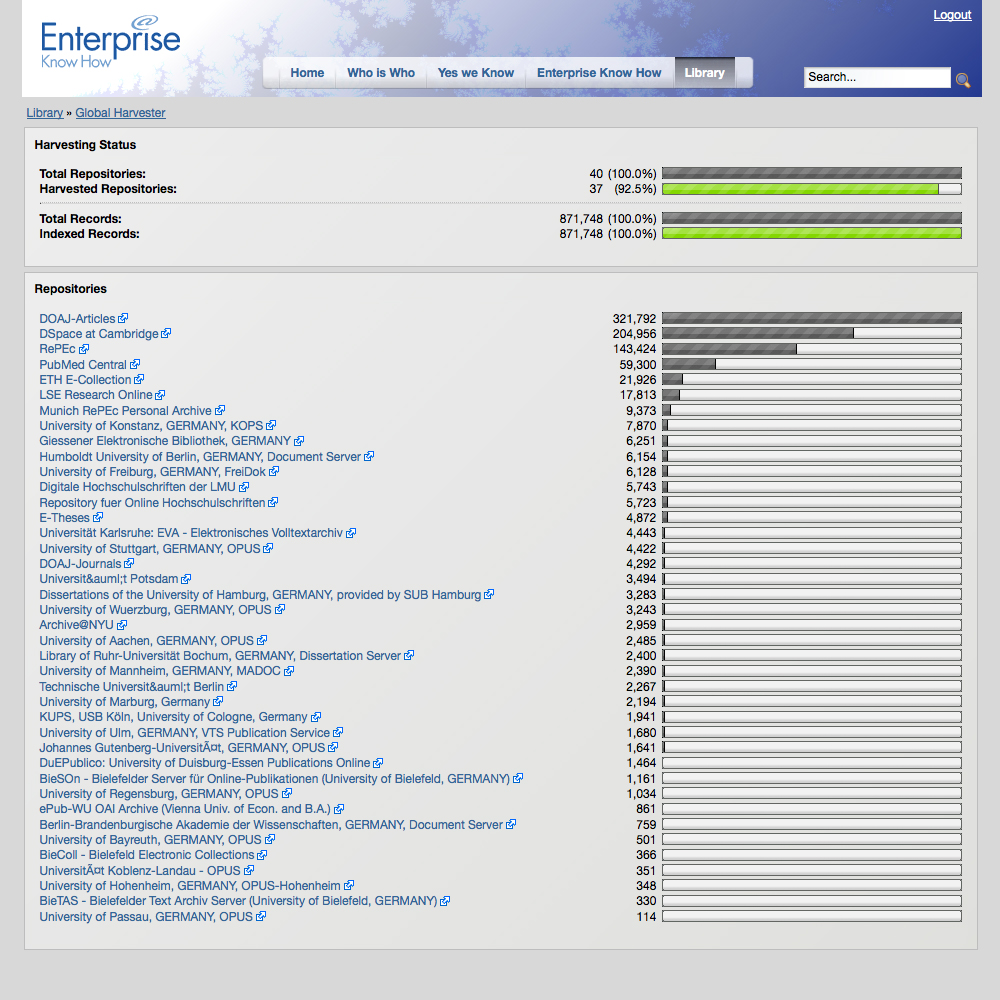Screen dimensions: 1000x1000
Task: Open the University of Ulm VTS link
Action: [x=185, y=733]
